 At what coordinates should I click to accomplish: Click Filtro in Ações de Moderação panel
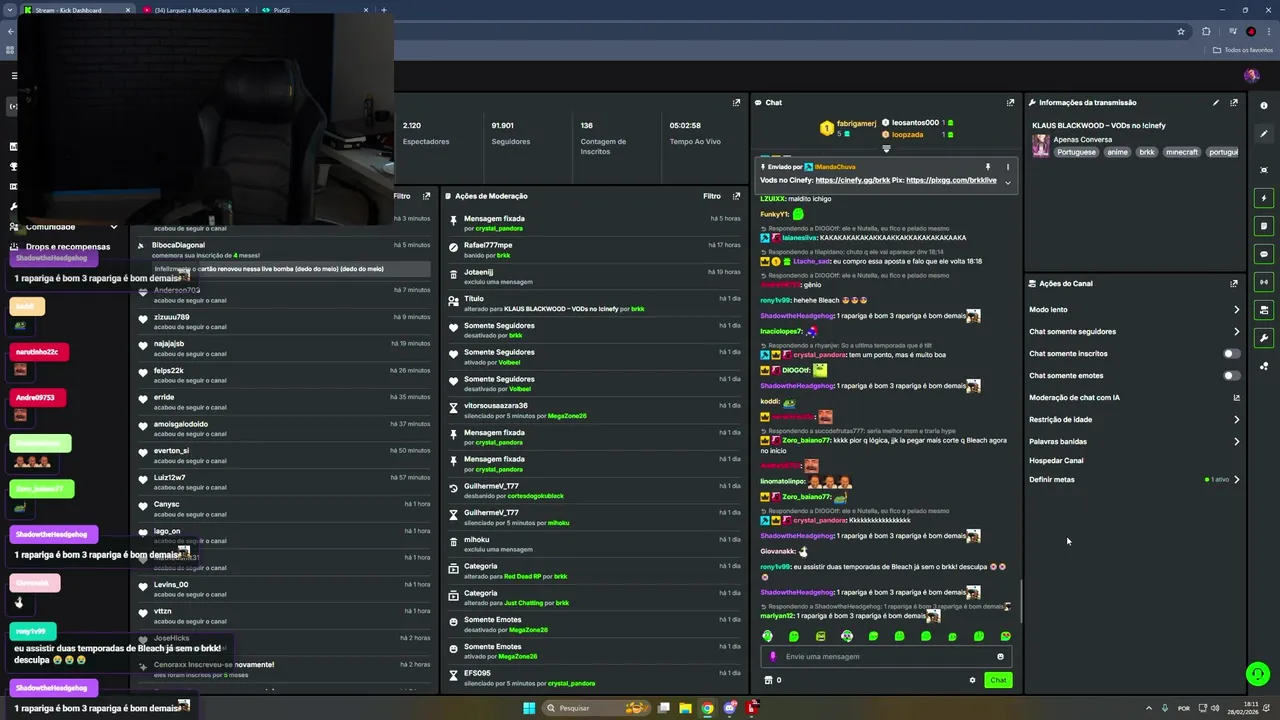pyautogui.click(x=711, y=196)
